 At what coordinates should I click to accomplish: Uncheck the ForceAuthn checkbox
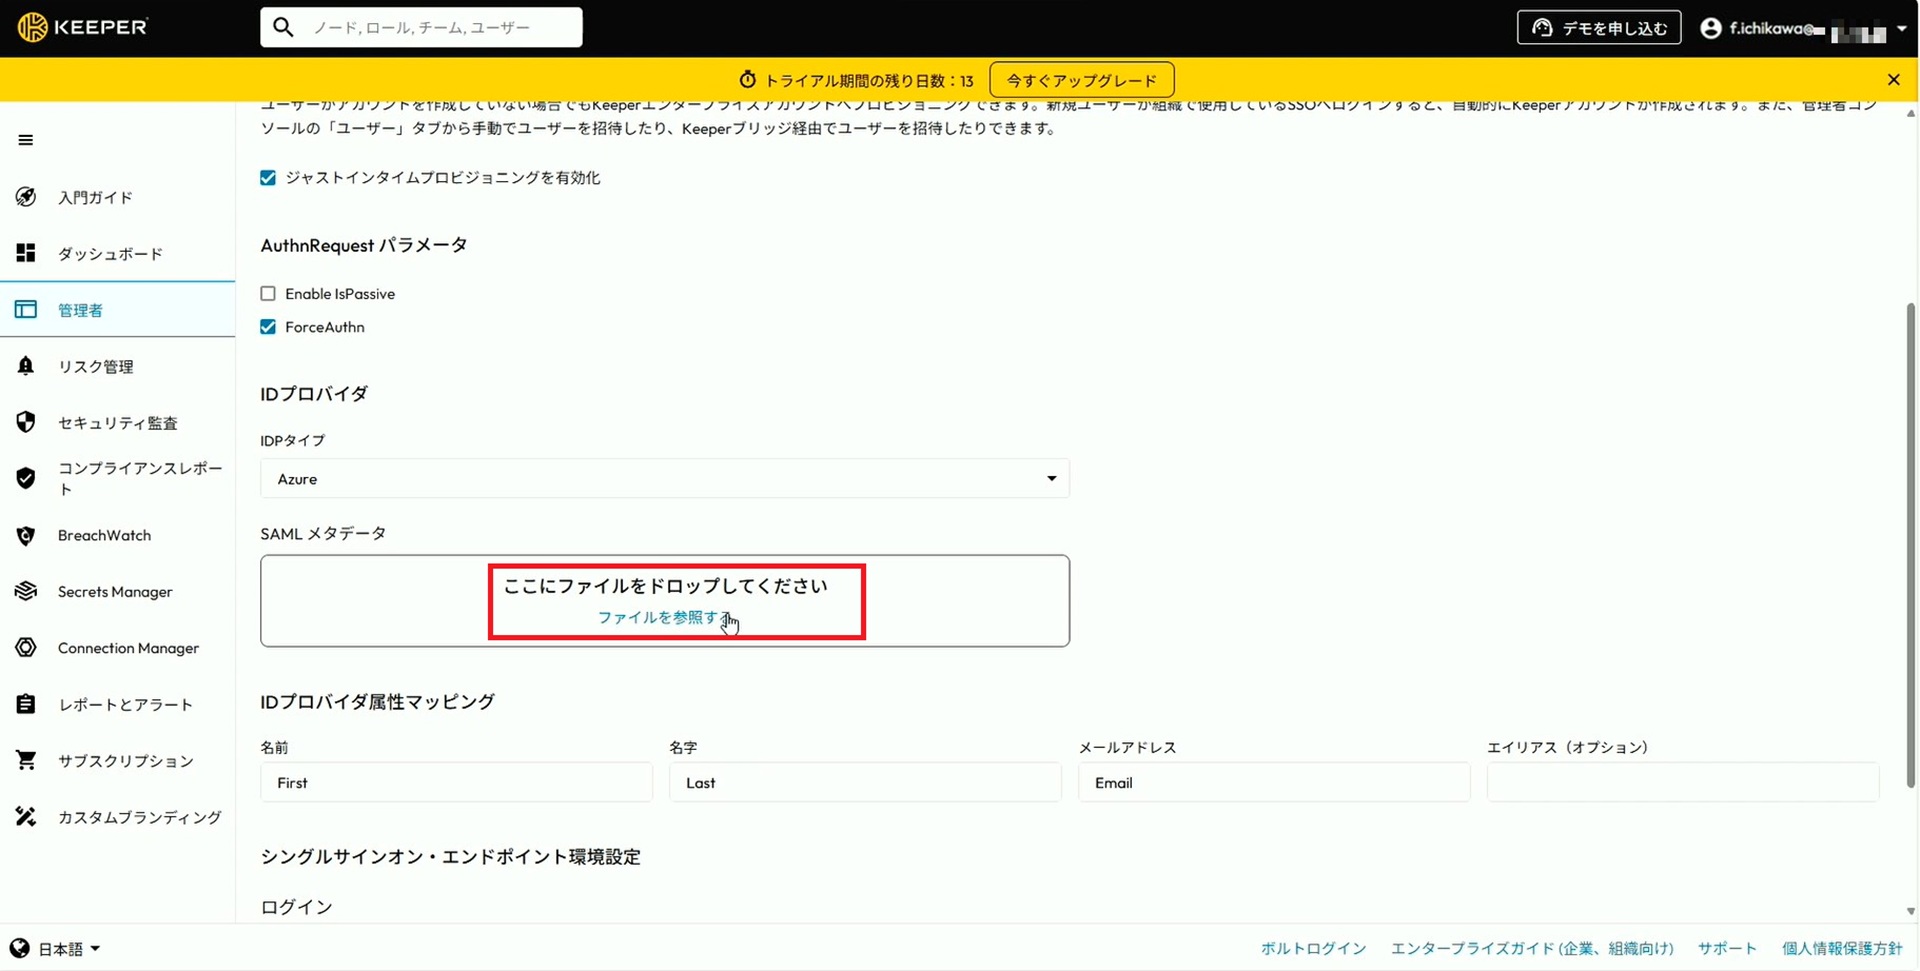coord(268,327)
